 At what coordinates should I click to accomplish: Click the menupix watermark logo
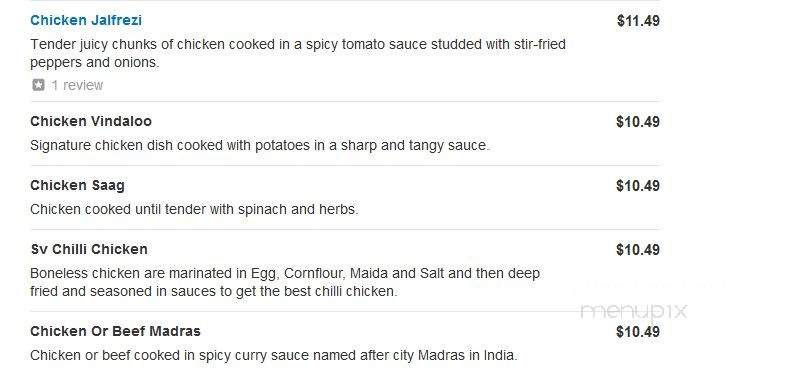tap(633, 310)
